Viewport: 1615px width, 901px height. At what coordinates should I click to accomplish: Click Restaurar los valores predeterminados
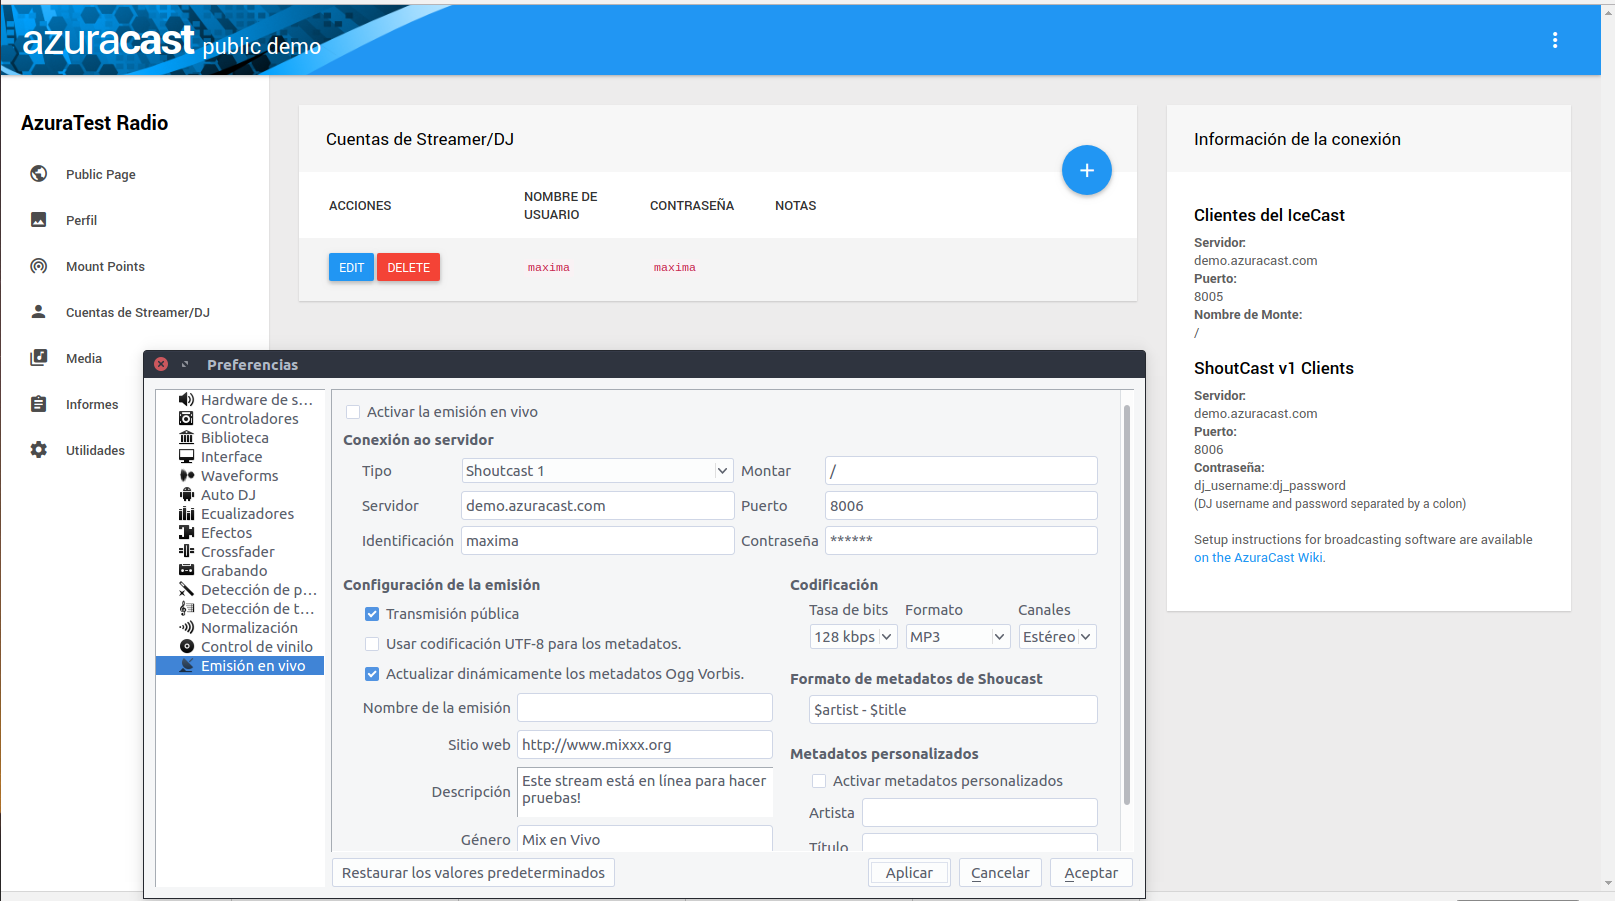473,872
